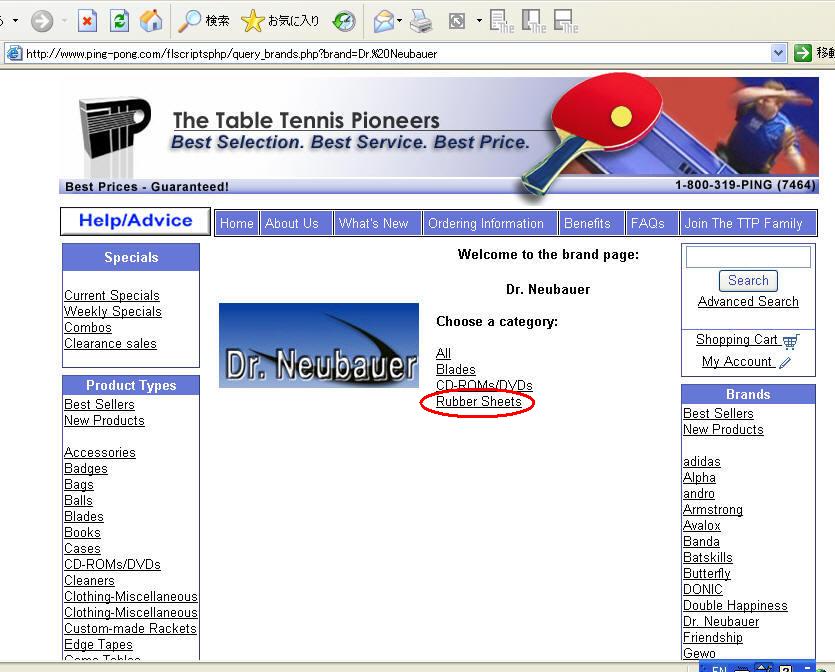Open the Shopping Cart link

[737, 340]
